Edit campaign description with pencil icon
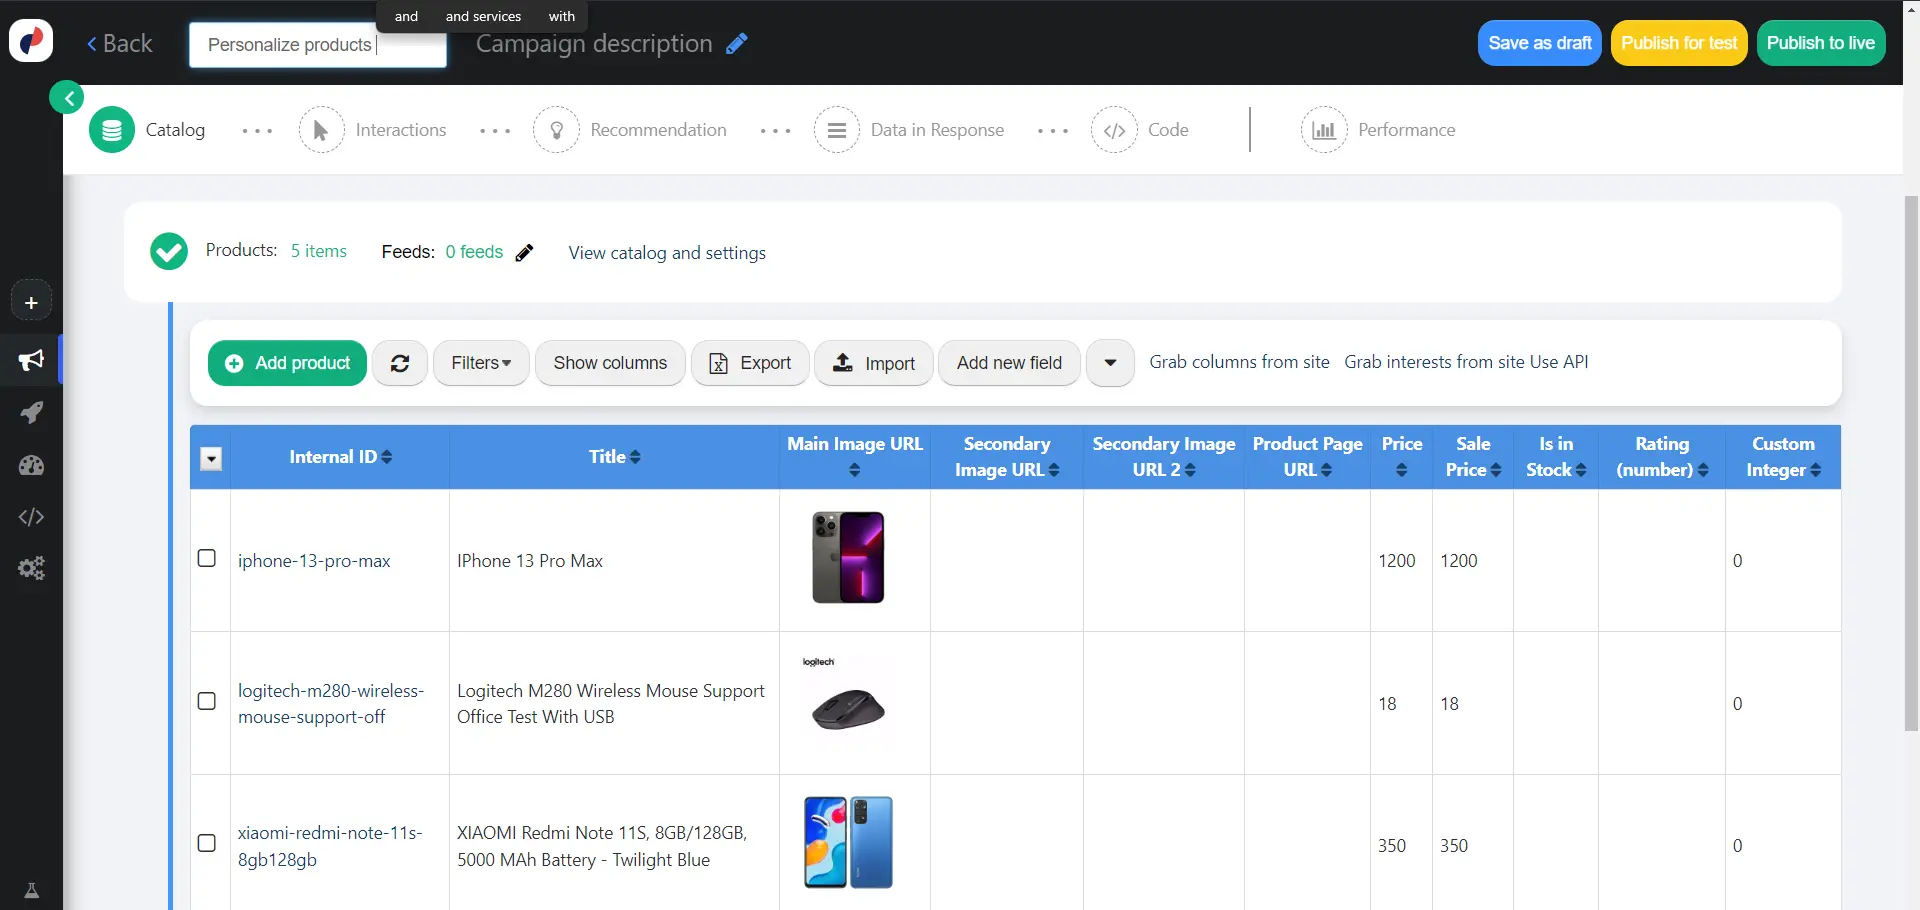 coord(737,43)
